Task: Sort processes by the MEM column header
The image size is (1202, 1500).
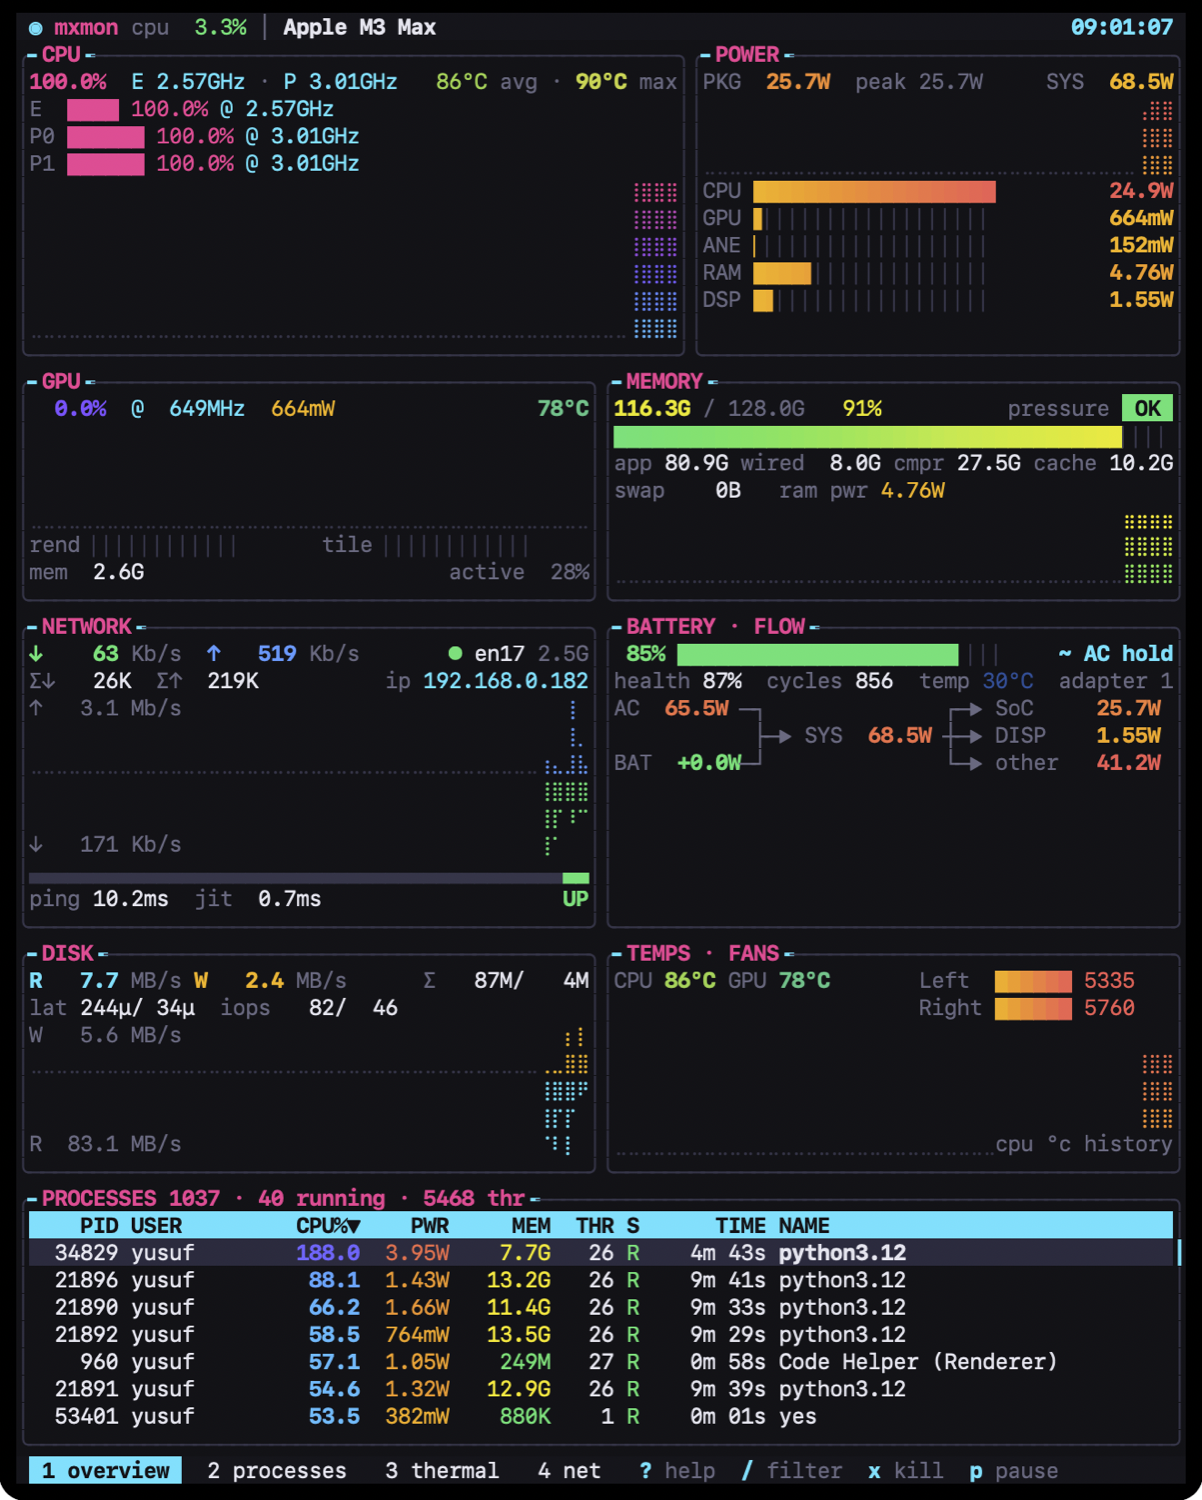Action: tap(531, 1225)
